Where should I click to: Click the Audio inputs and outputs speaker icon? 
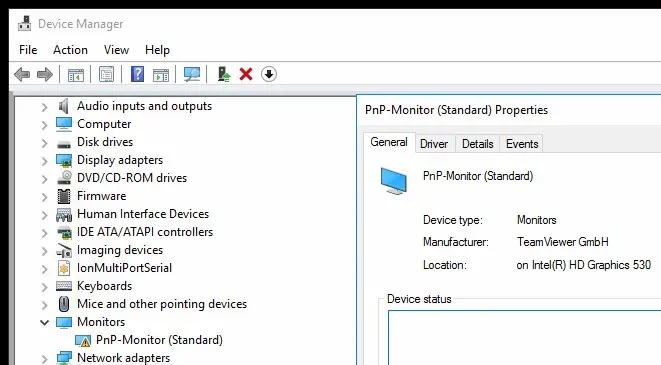point(64,106)
